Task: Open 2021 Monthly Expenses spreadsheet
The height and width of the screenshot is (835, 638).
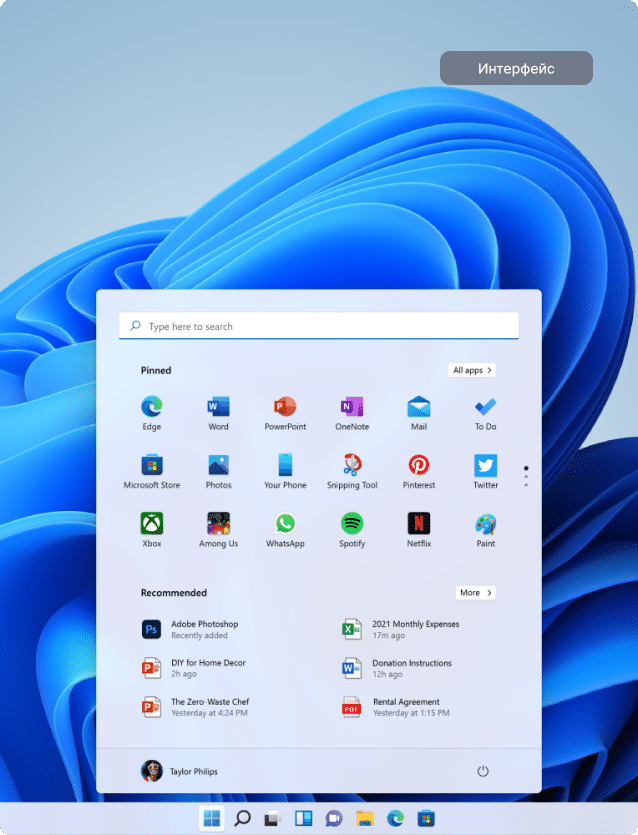Action: coord(401,629)
